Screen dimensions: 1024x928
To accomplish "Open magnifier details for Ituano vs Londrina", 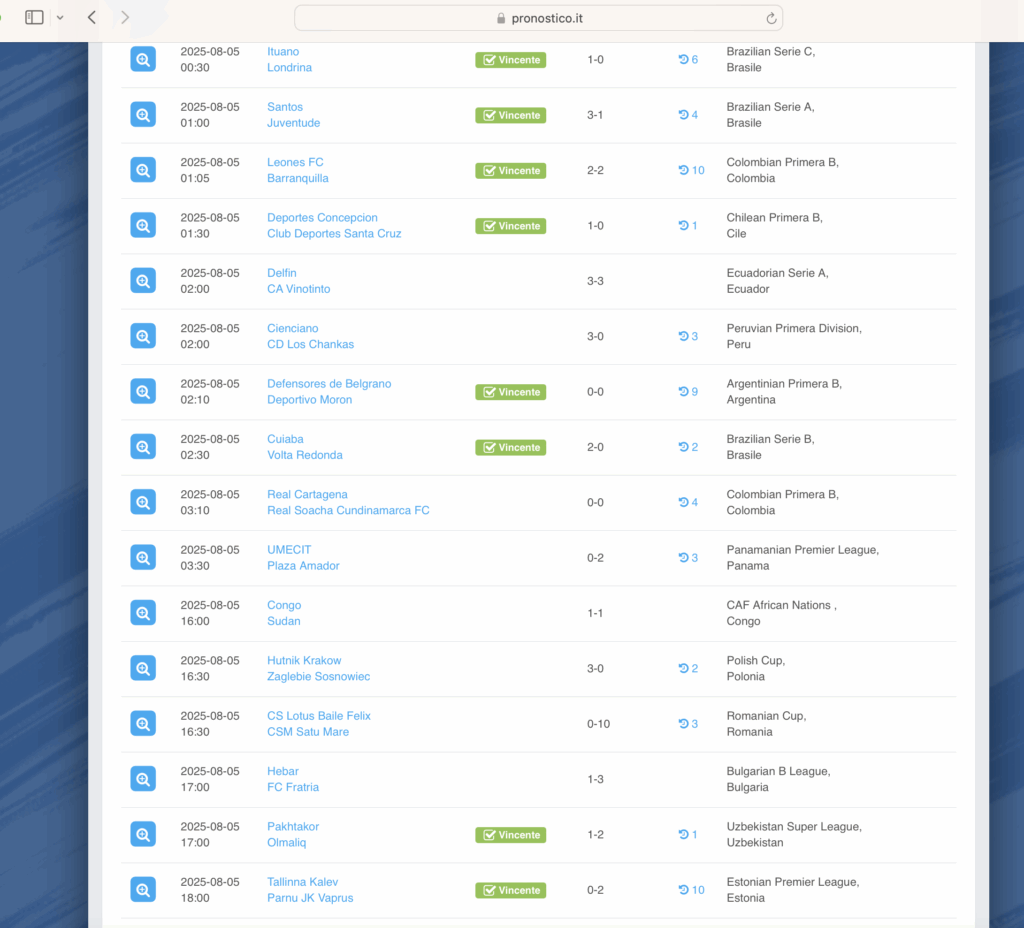I will click(x=142, y=59).
